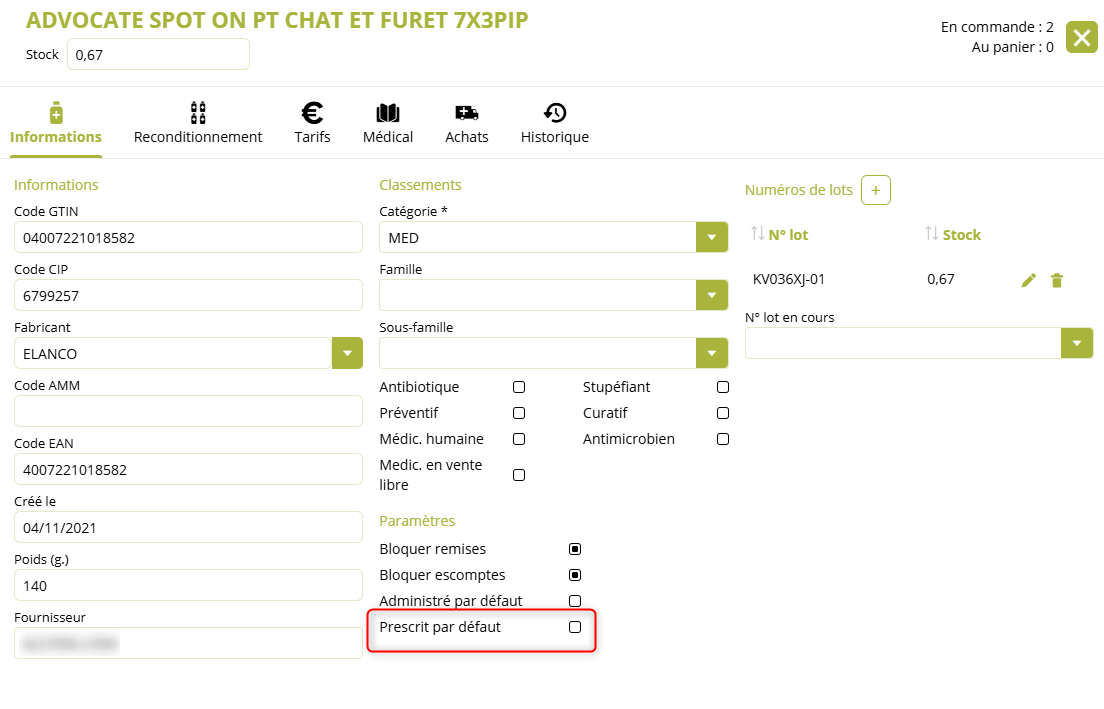The width and height of the screenshot is (1104, 709).
Task: Add a new lot number with plus button
Action: (876, 189)
